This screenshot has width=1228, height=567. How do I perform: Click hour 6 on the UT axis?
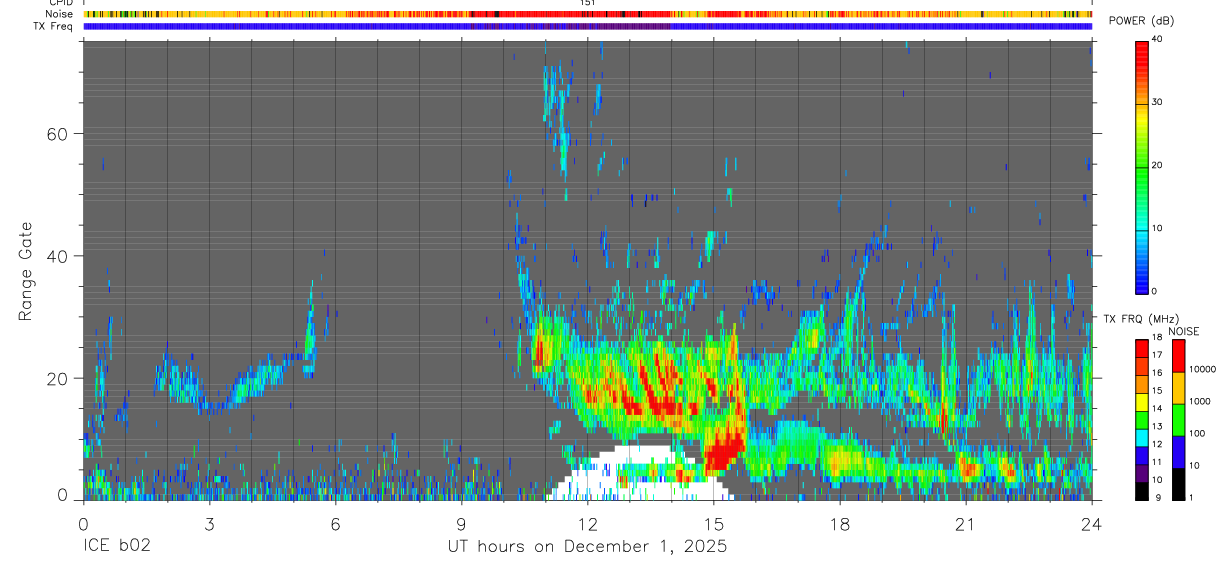(335, 523)
